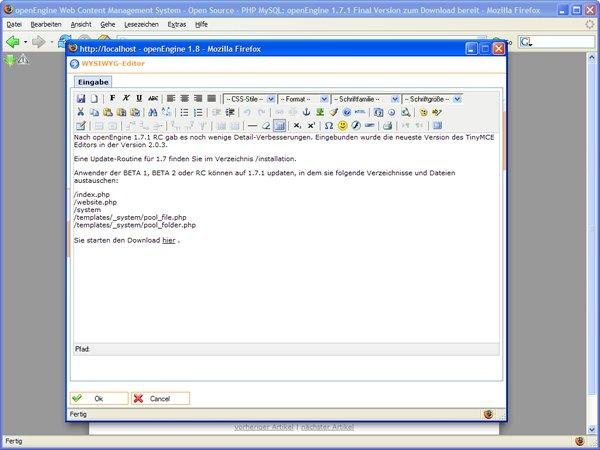Open the HTML source editor icon
Screen dimensions: 600x450
coord(360,112)
